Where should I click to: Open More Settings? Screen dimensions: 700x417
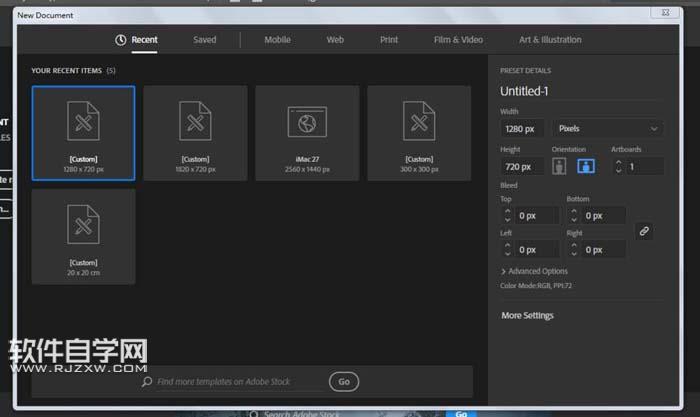(527, 315)
